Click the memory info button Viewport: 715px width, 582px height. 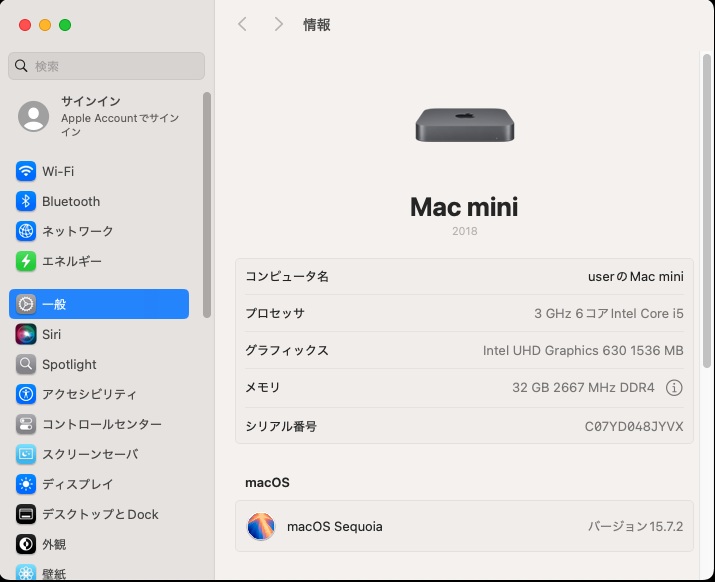pos(674,388)
